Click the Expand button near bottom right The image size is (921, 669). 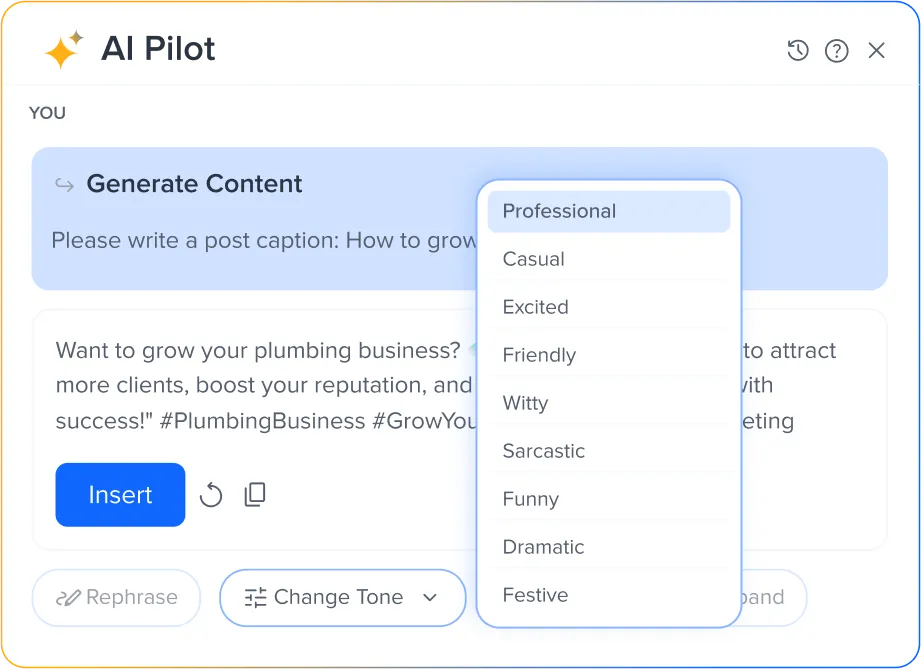point(763,597)
